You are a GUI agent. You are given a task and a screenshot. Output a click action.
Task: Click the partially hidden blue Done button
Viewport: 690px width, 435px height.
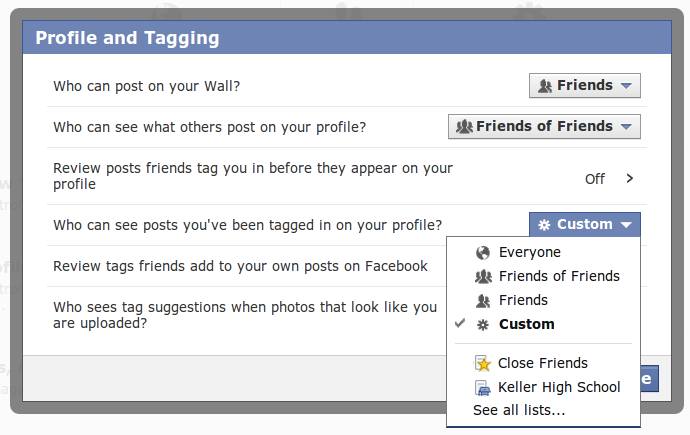[x=650, y=379]
